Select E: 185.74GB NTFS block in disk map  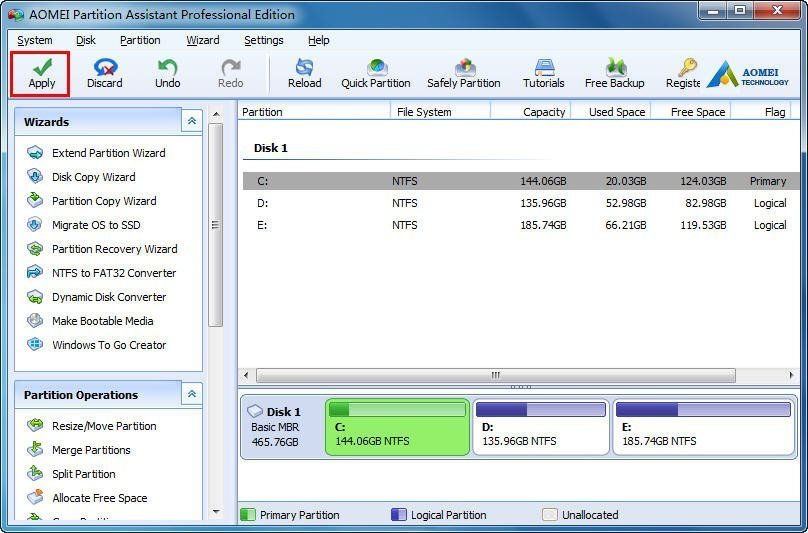pyautogui.click(x=703, y=427)
